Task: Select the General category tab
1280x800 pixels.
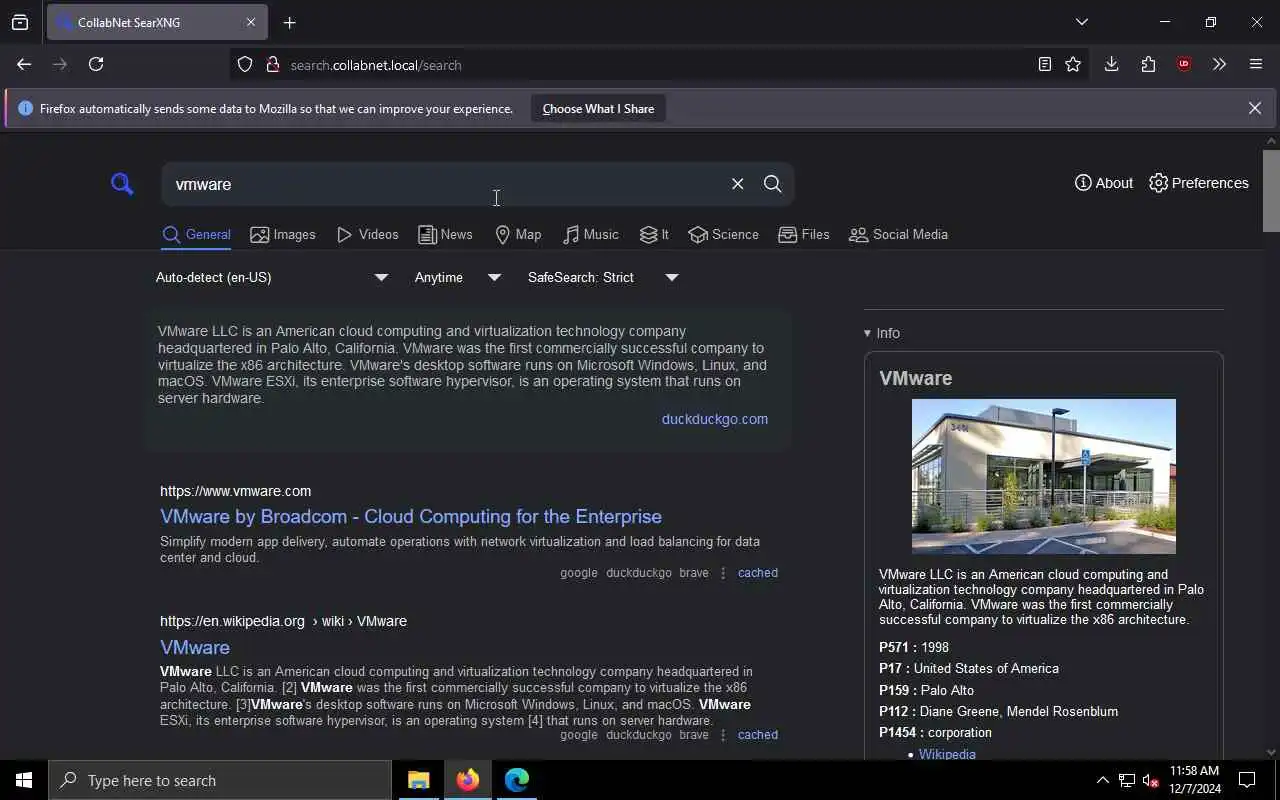Action: [196, 235]
